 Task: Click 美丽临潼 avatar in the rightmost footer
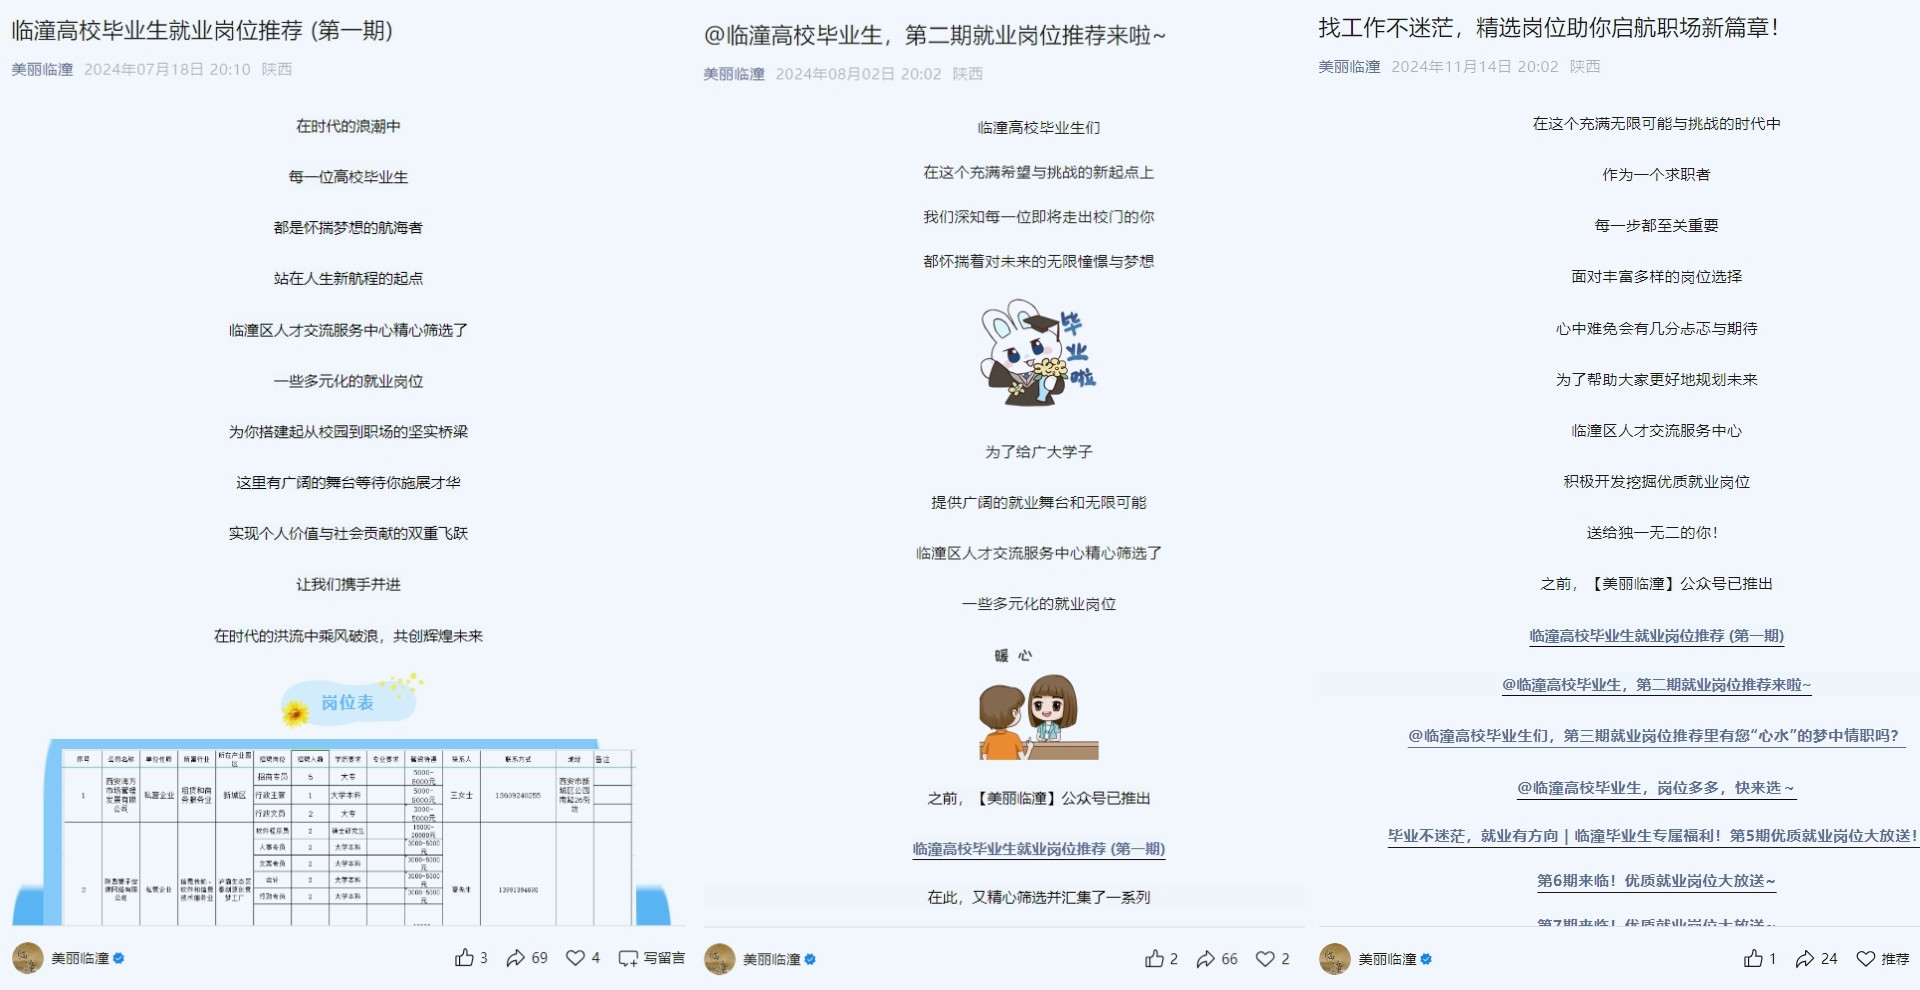[1335, 959]
